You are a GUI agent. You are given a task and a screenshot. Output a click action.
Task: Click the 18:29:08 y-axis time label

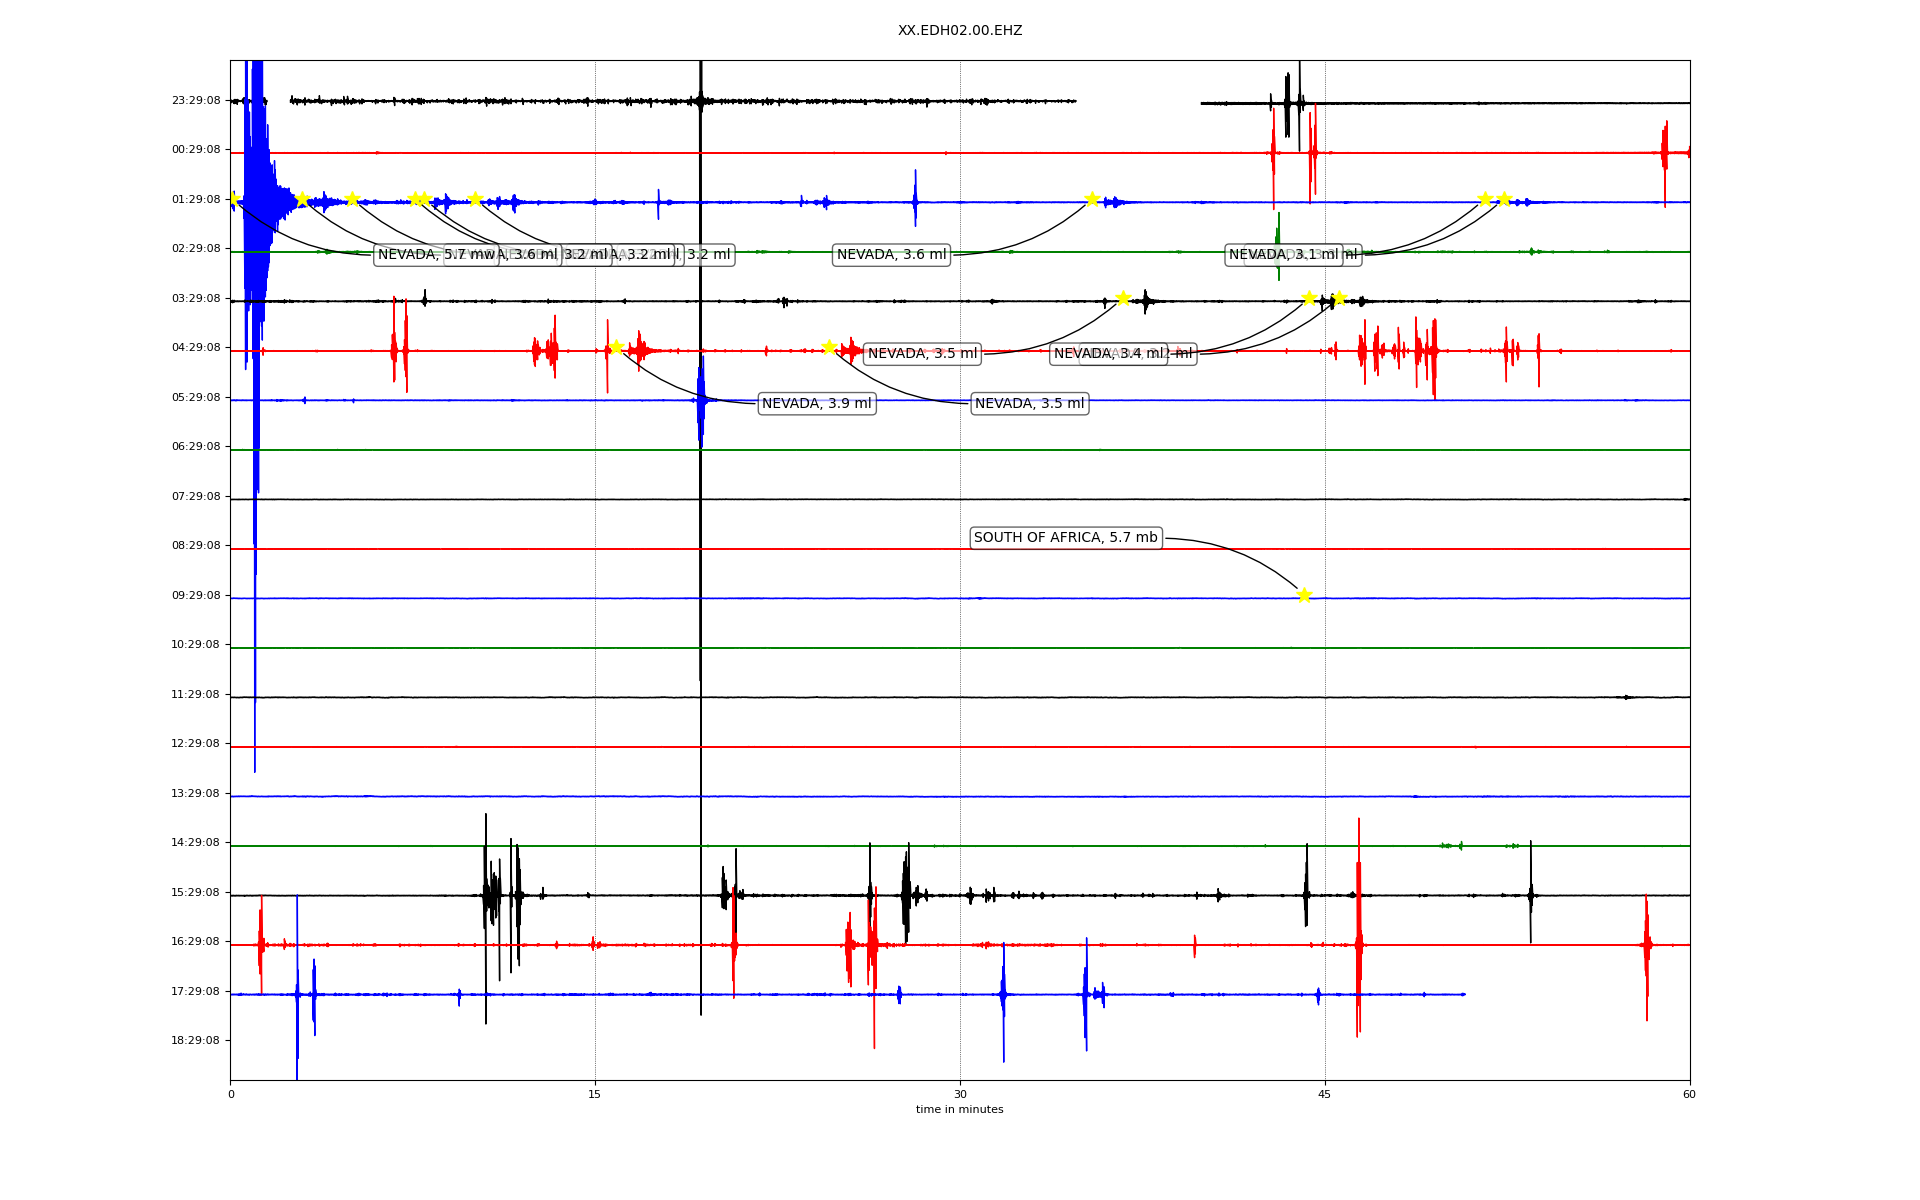[x=196, y=1041]
